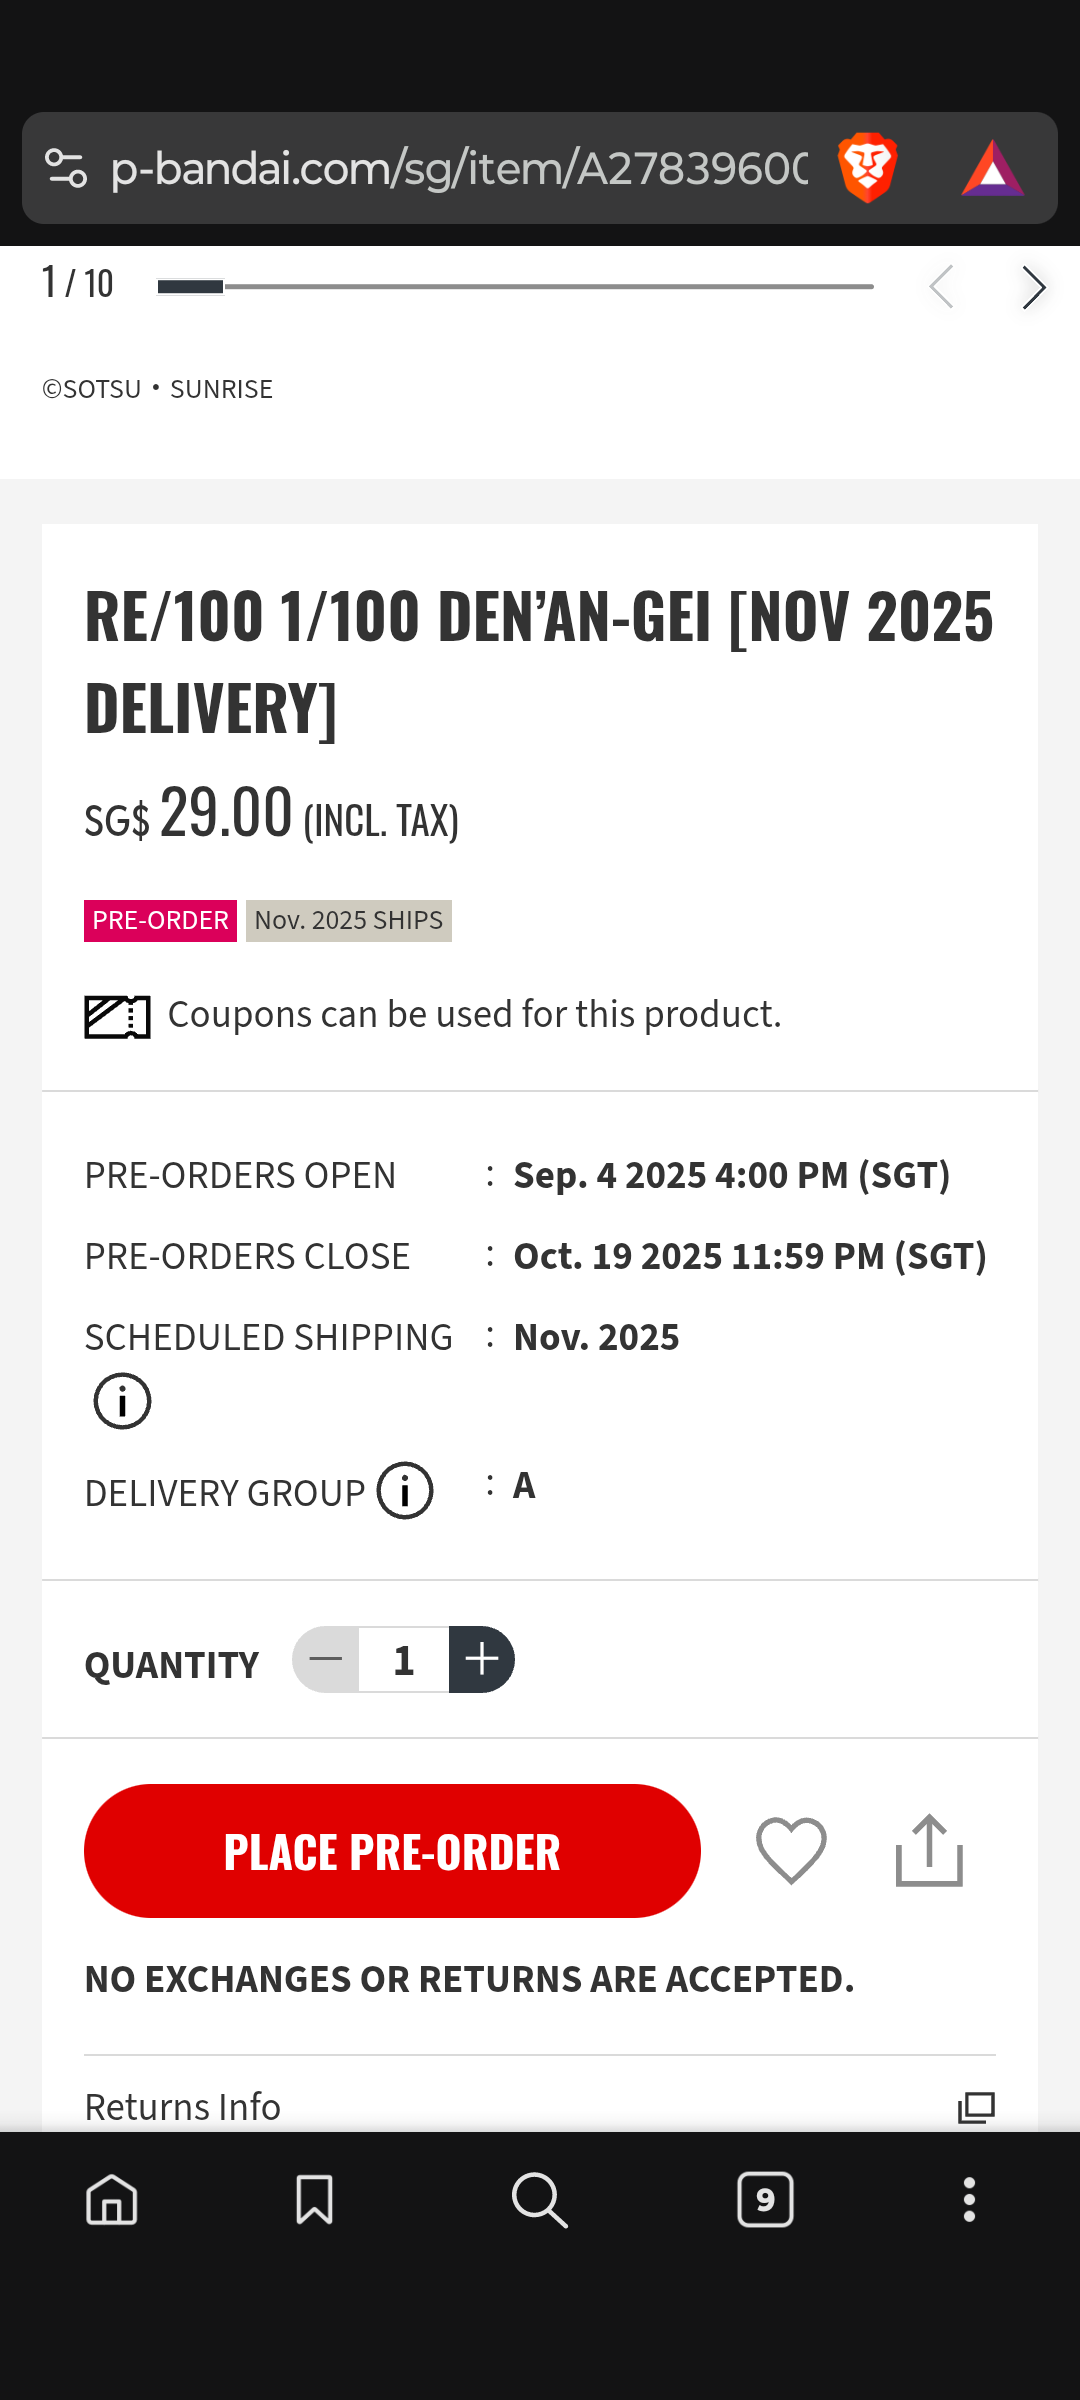Show Delivery Group info icon
Viewport: 1080px width, 2400px height.
click(x=405, y=1491)
